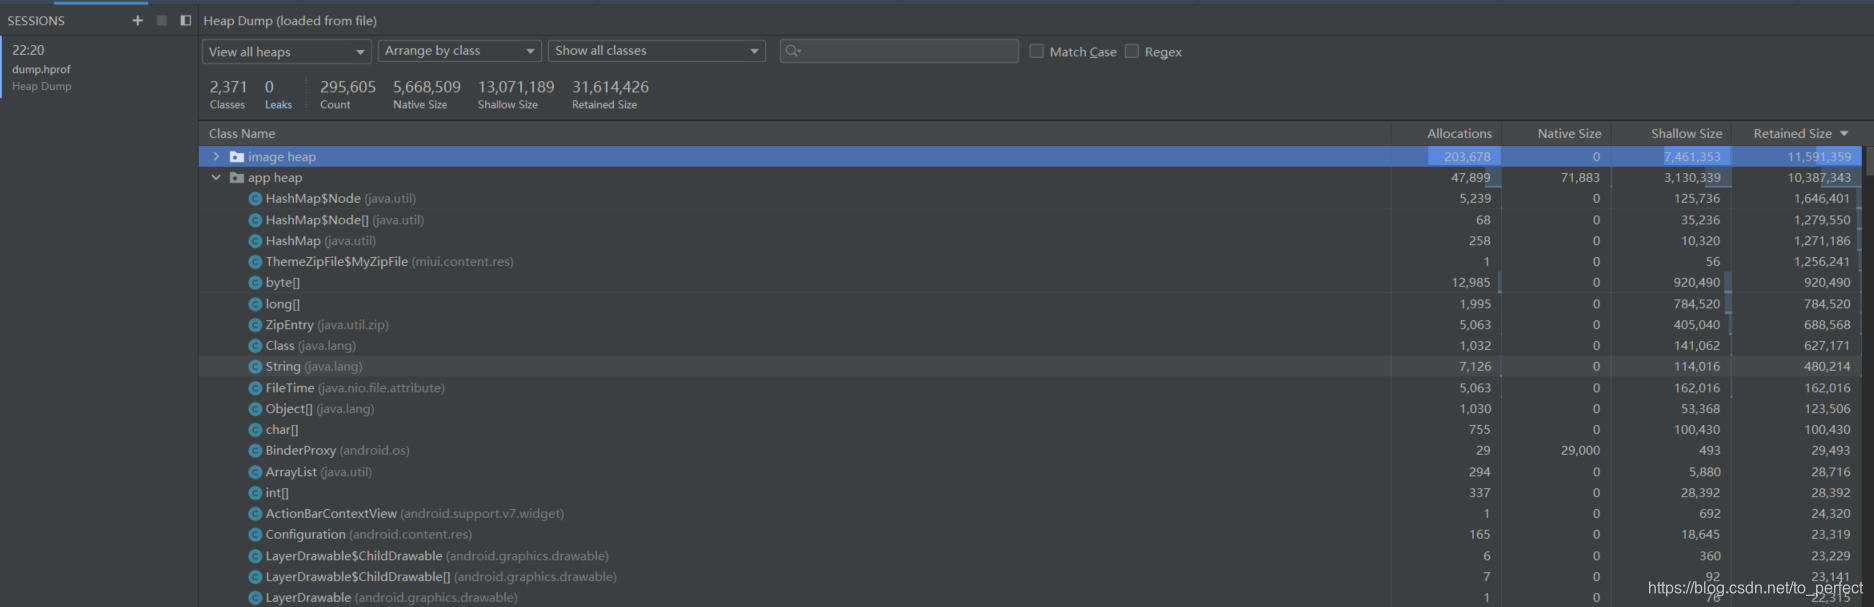Open the View all heaps dropdown
The height and width of the screenshot is (607, 1874).
point(287,51)
